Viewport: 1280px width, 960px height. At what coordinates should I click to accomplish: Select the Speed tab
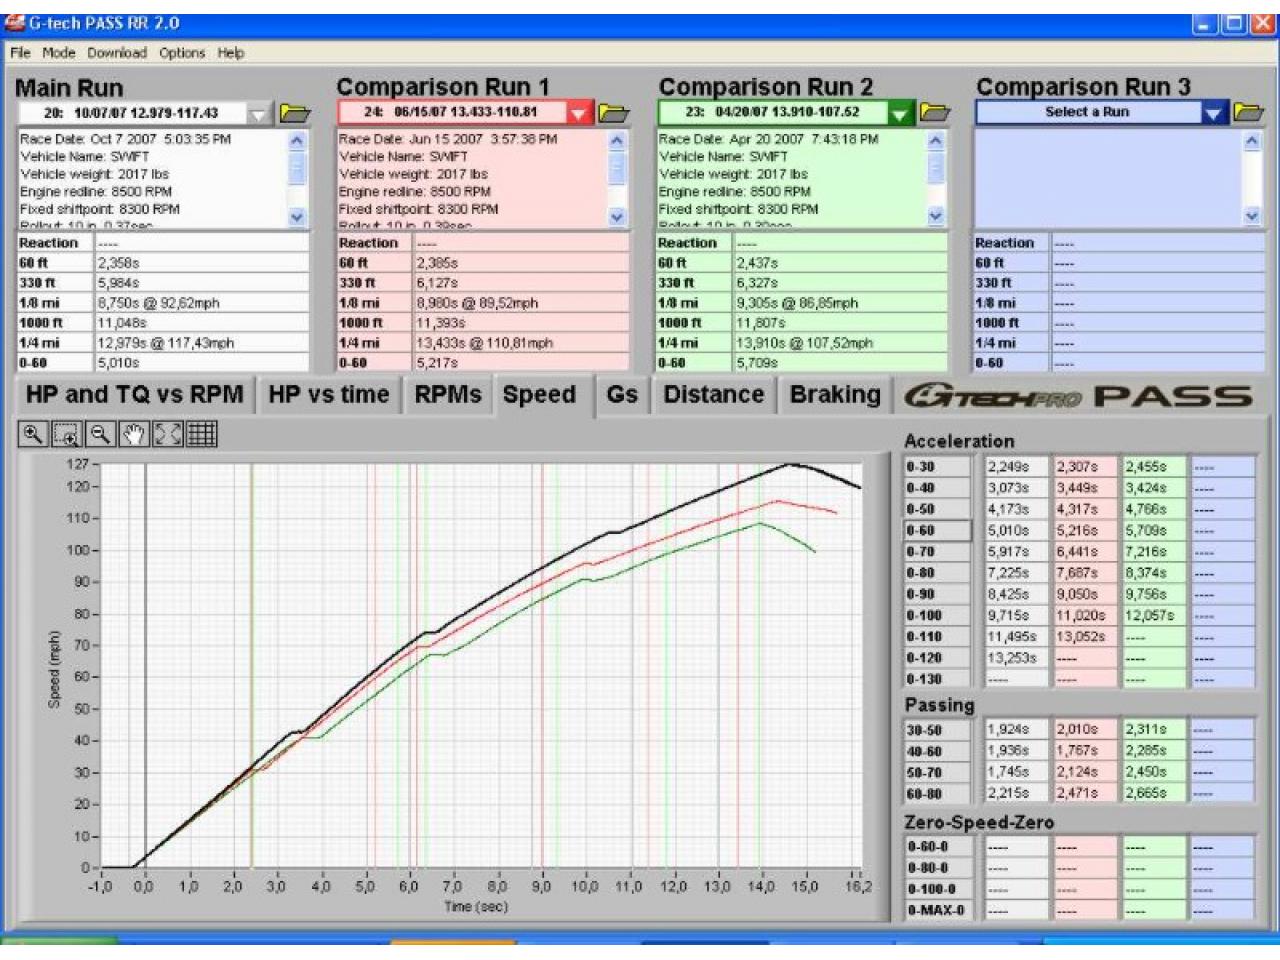click(x=540, y=395)
